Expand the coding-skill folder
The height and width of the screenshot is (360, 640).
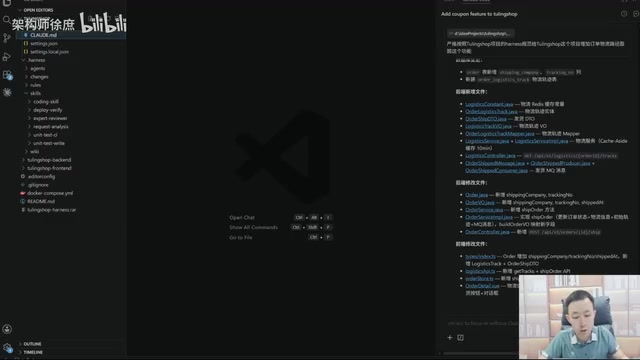tap(29, 102)
